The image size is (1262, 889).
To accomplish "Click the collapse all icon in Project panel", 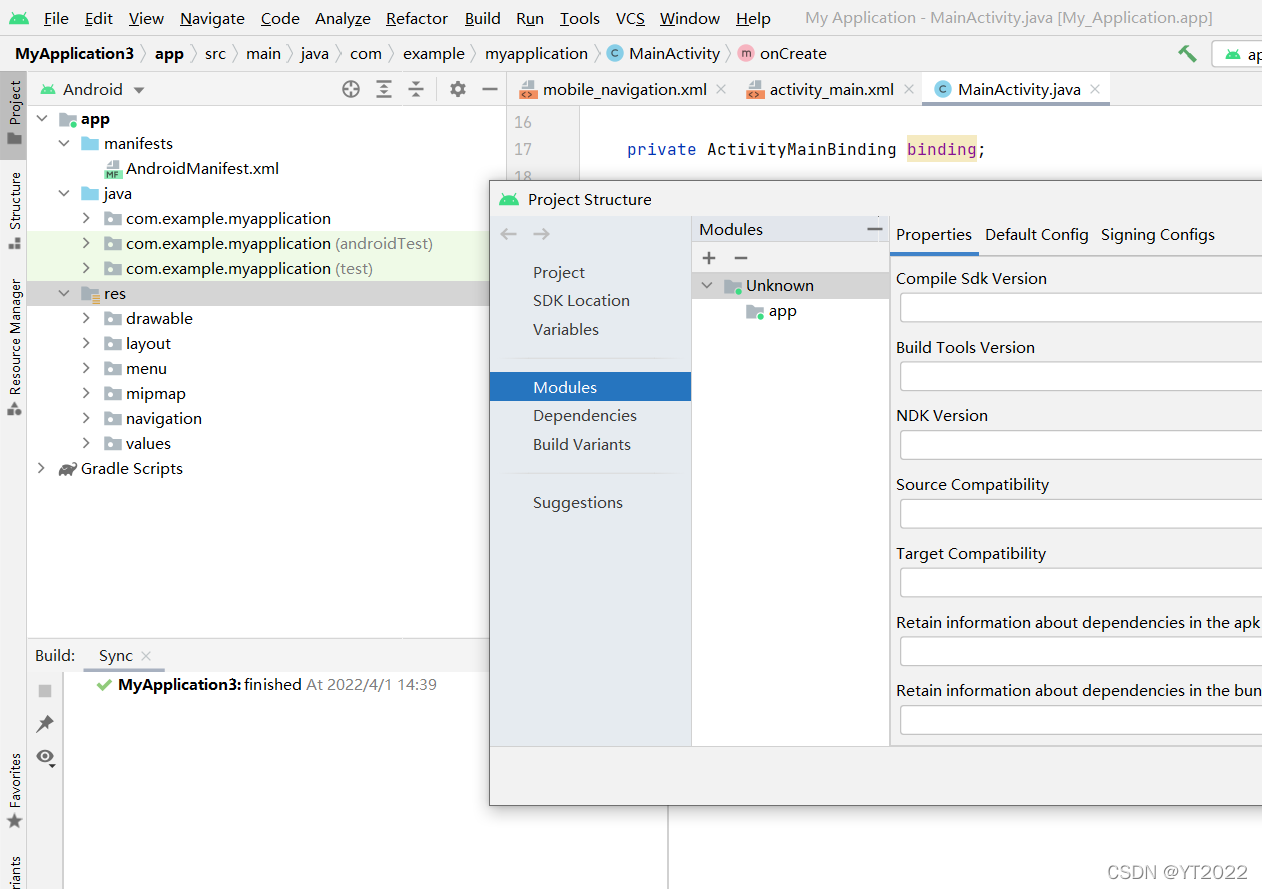I will [x=416, y=89].
